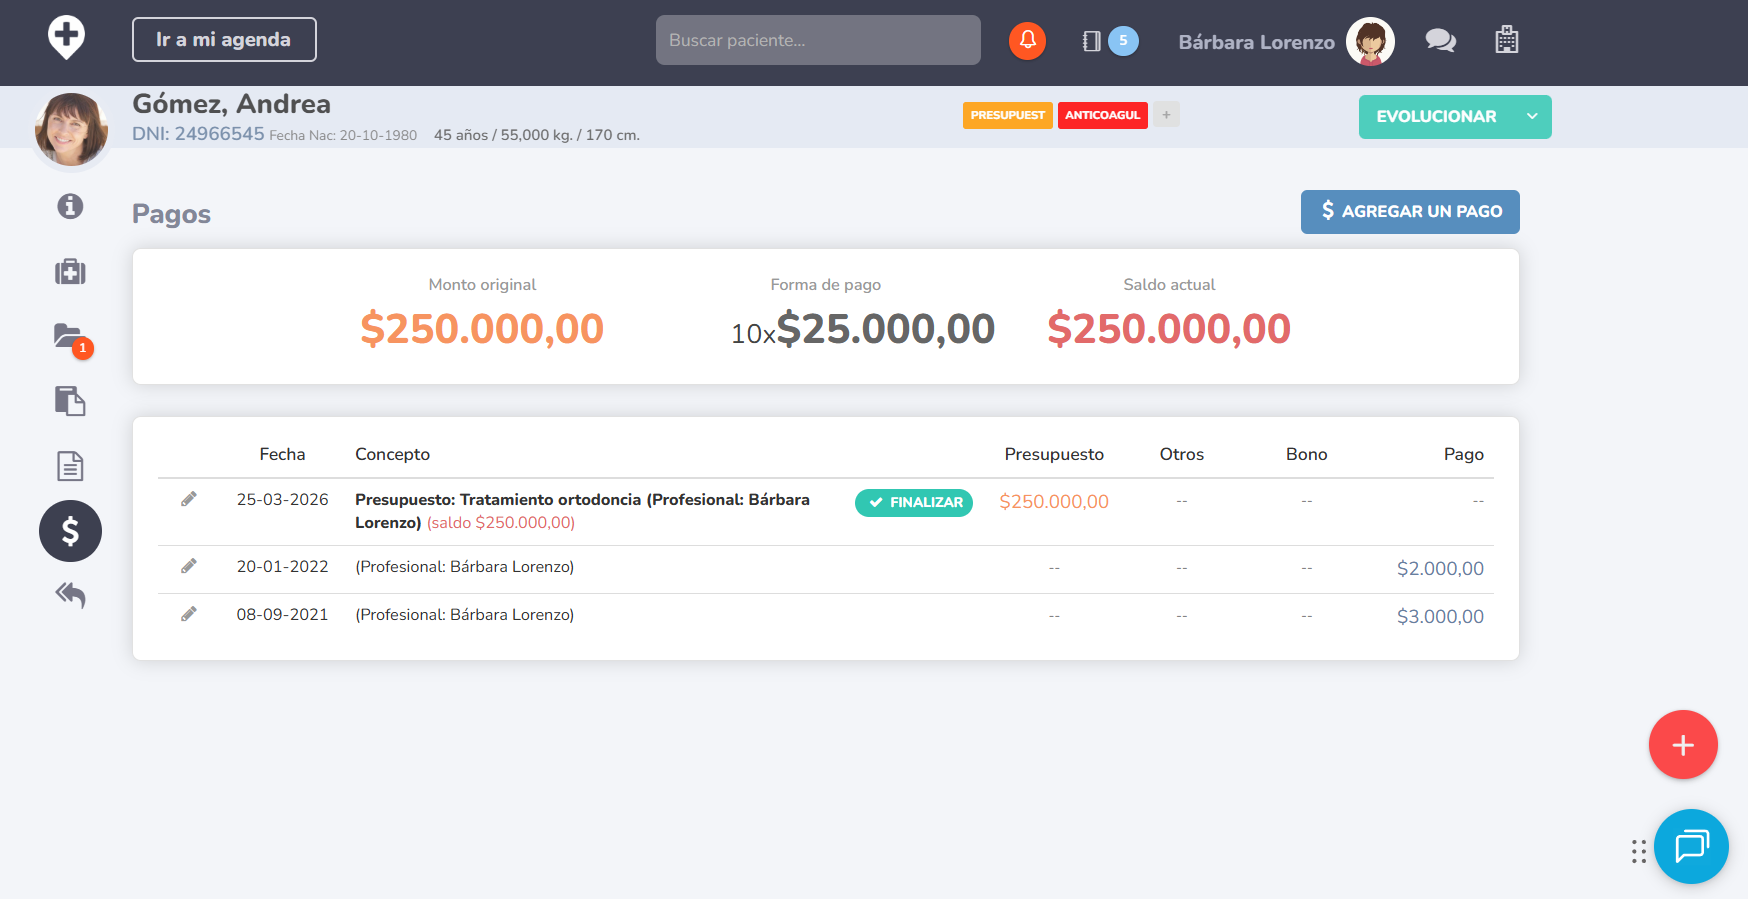Click the clinic building icon
This screenshot has height=899, width=1748.
[x=1506, y=41]
